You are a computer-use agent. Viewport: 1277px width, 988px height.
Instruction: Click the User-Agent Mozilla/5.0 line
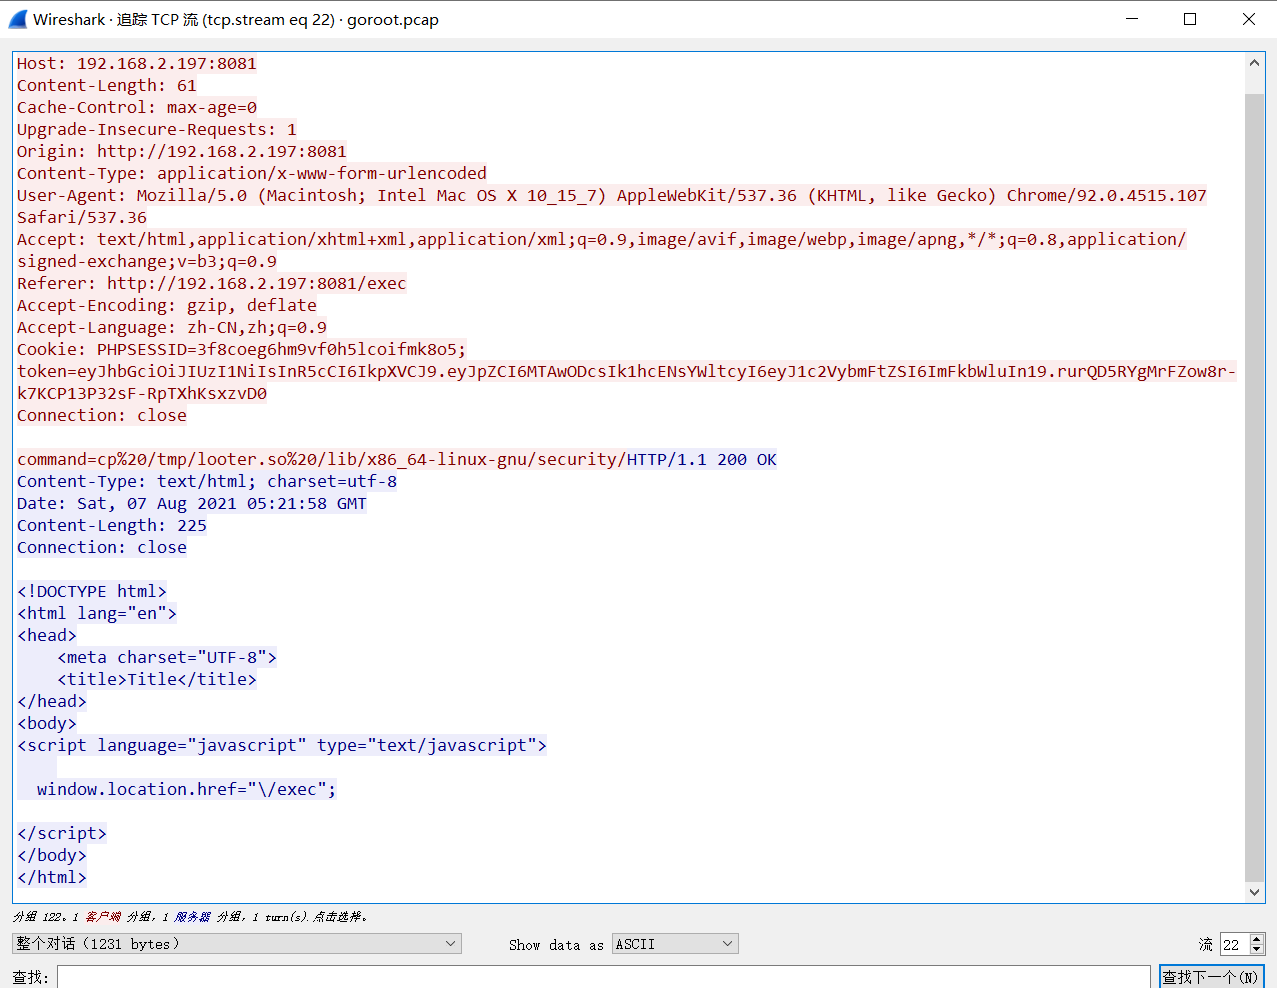point(612,195)
